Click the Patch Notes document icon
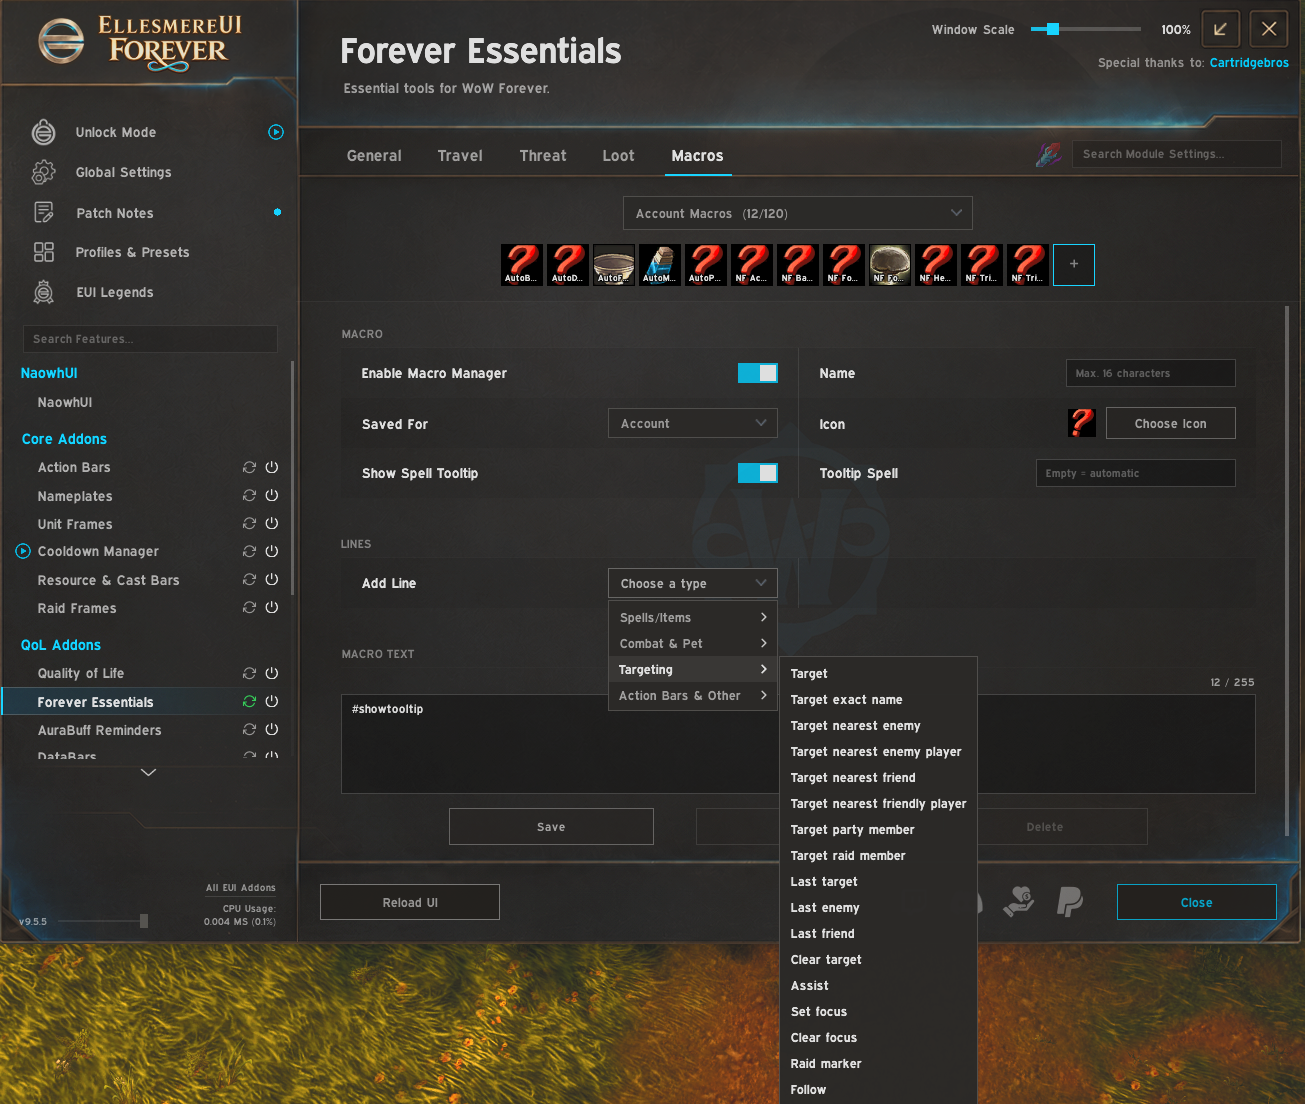The height and width of the screenshot is (1104, 1305). 44,212
